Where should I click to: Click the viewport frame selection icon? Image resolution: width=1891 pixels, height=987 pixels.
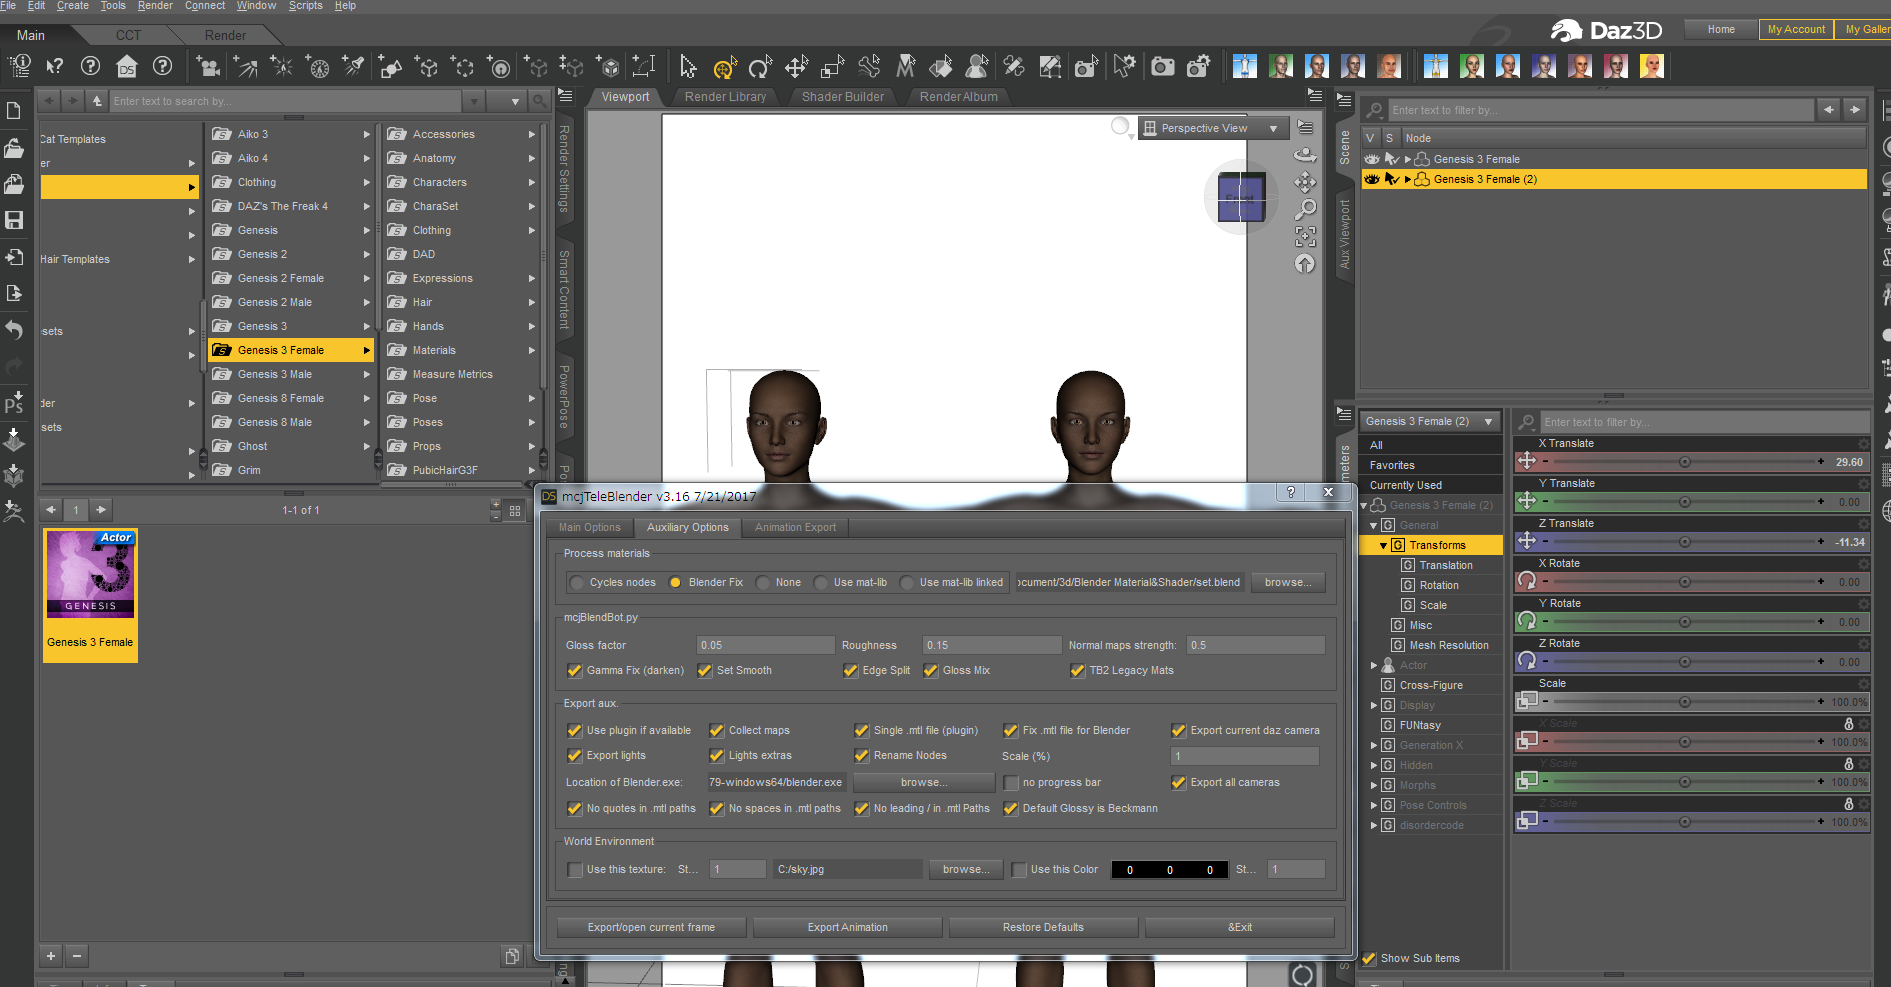[x=1305, y=237]
